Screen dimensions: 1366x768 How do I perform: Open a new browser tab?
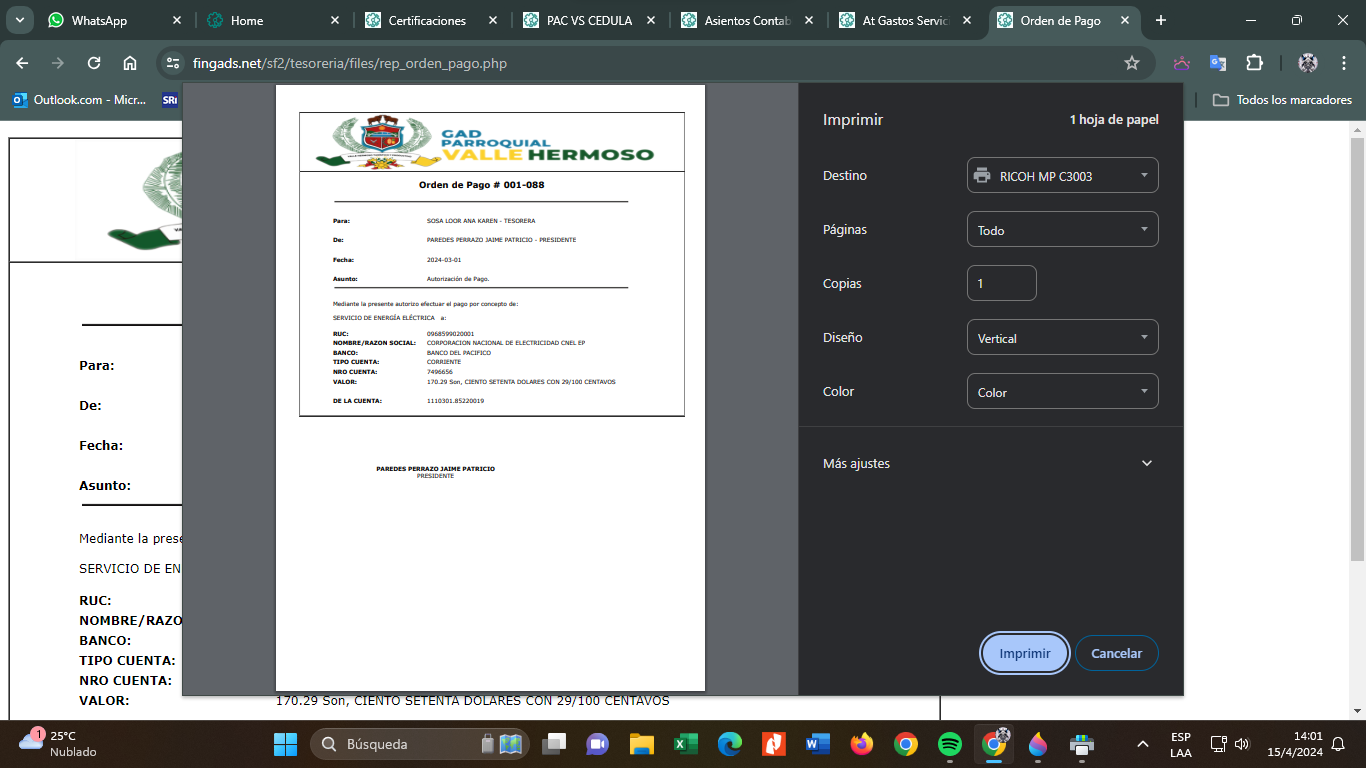pyautogui.click(x=1161, y=20)
